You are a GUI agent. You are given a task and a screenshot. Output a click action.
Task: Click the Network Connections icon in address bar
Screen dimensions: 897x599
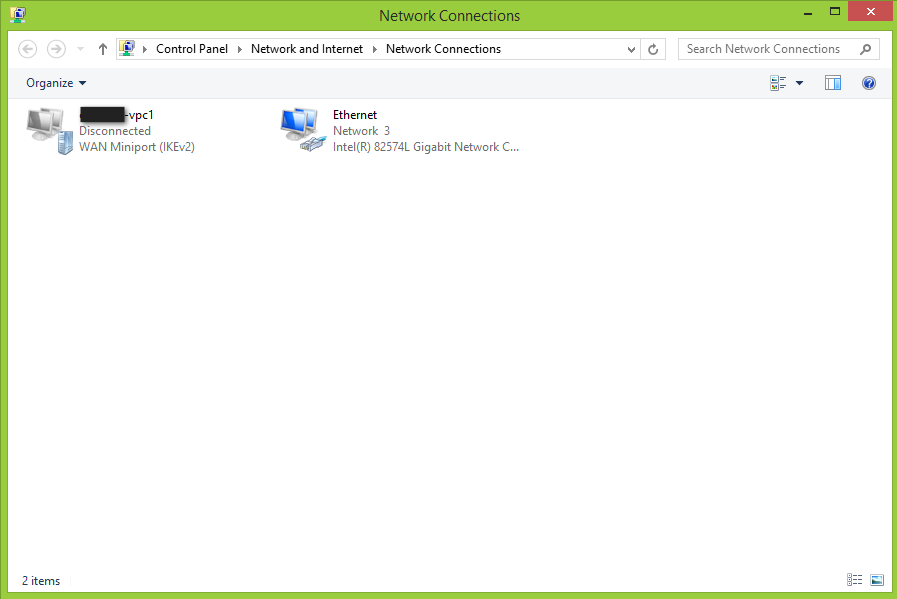(126, 48)
